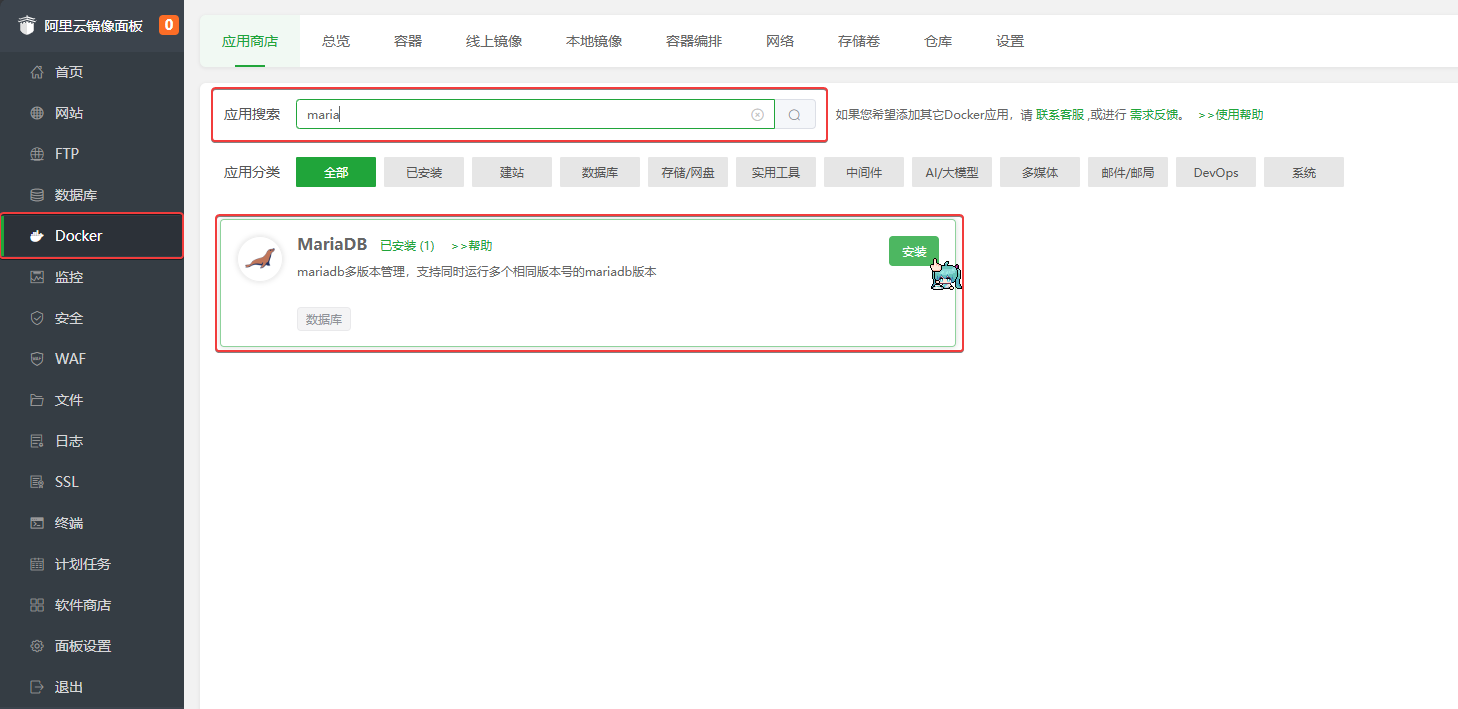Switch to the 容器 tab
The height and width of the screenshot is (709, 1458).
point(408,41)
